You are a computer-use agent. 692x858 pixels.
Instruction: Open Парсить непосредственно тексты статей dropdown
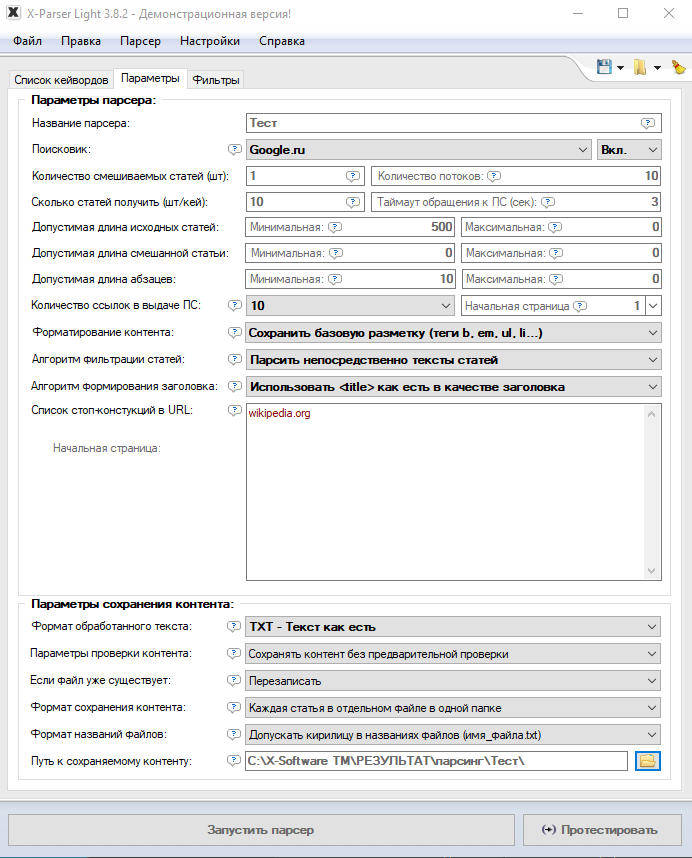click(453, 360)
